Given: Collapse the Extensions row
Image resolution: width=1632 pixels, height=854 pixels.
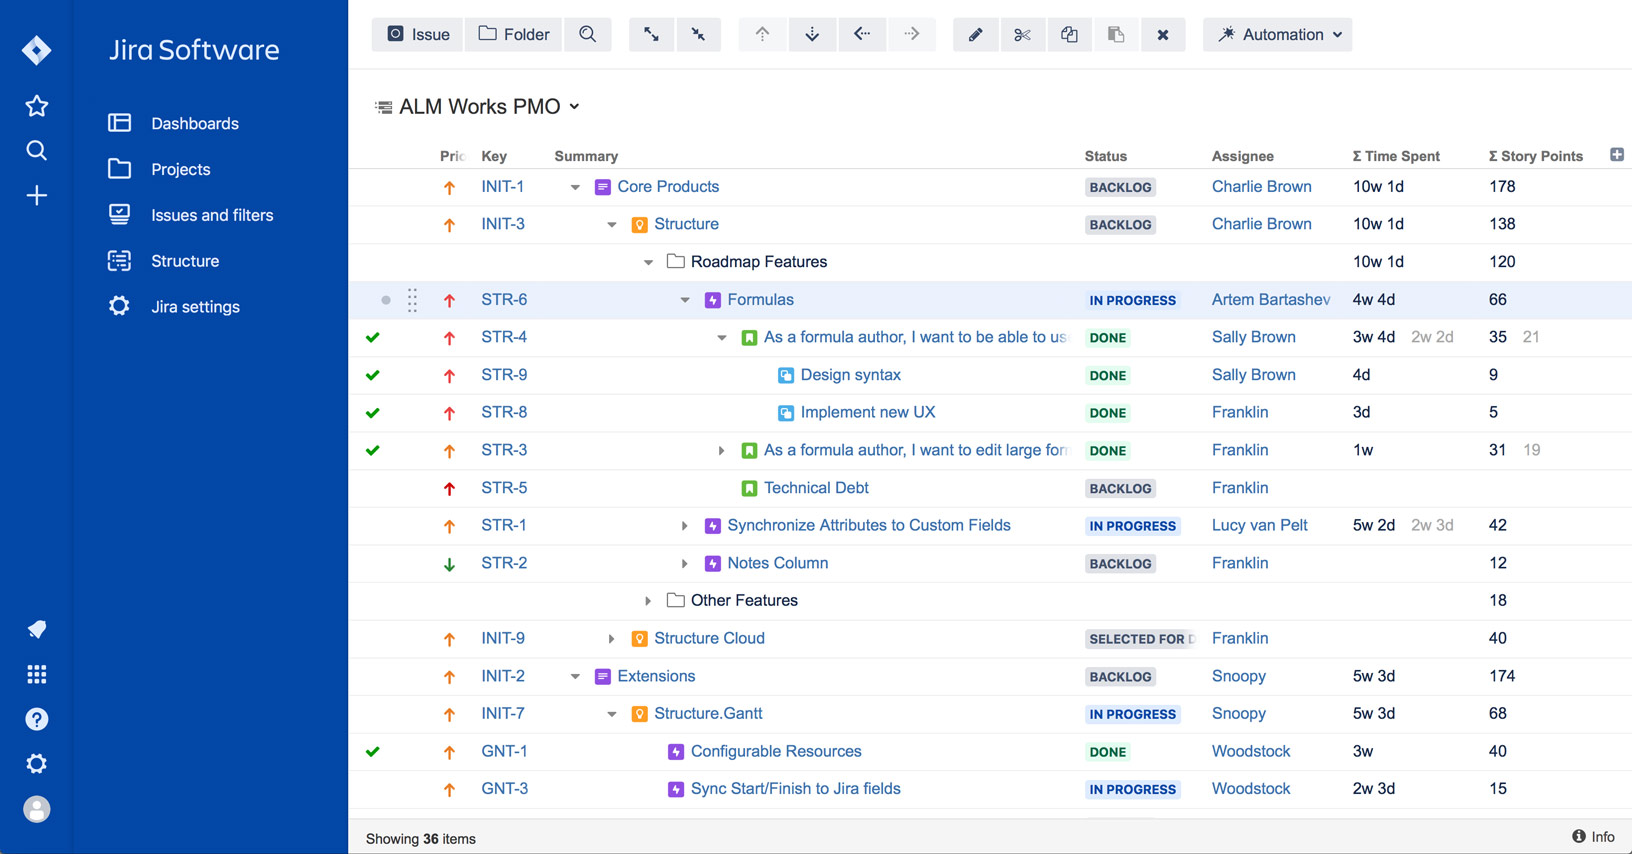Looking at the screenshot, I should click(x=575, y=677).
